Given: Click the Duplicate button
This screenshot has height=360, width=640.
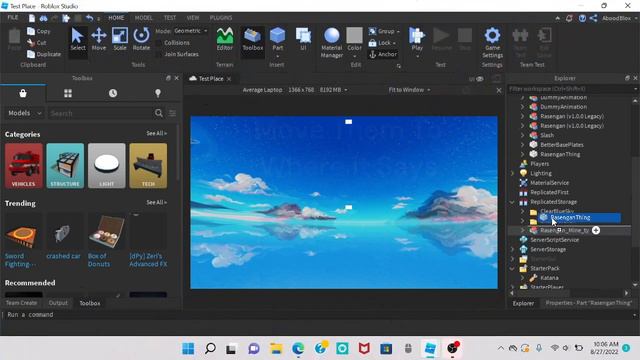Looking at the screenshot, I should 44,54.
